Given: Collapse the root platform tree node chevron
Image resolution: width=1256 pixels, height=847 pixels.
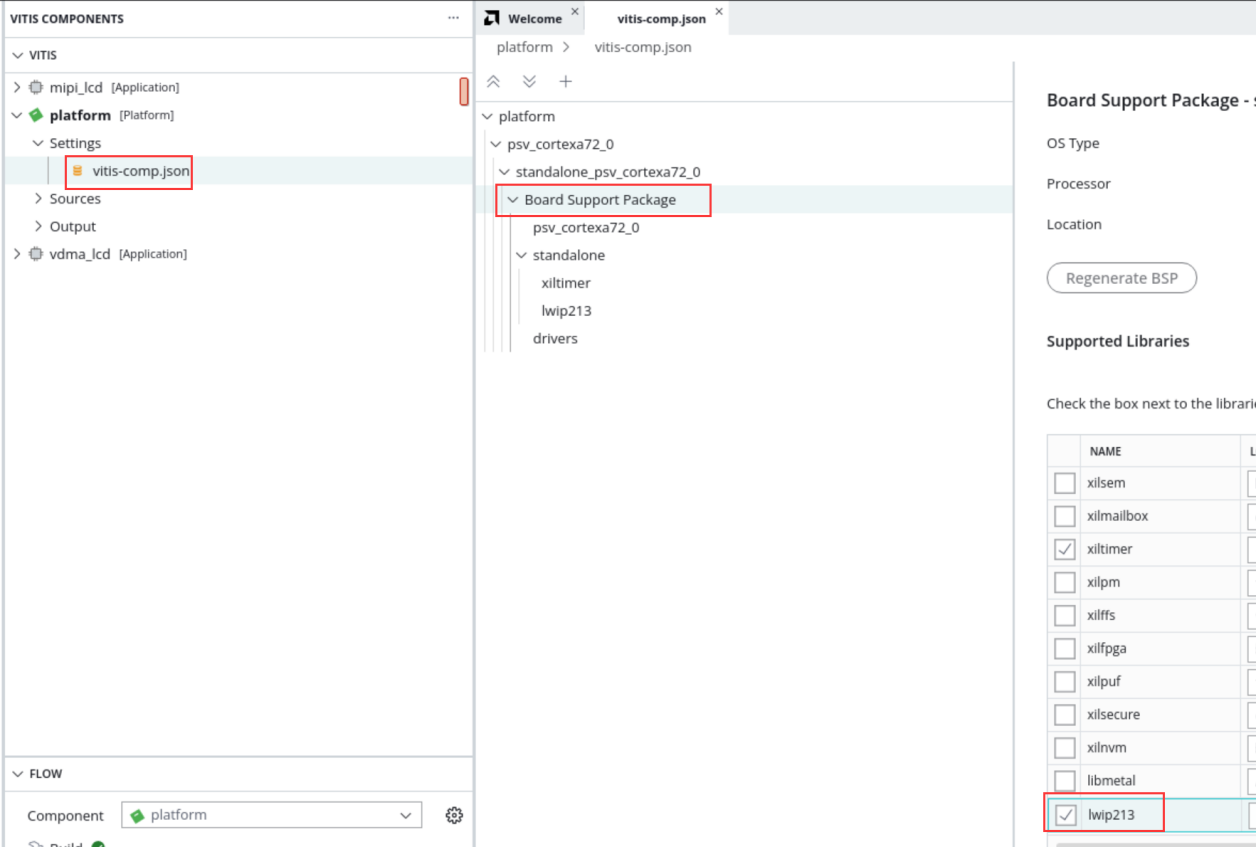Looking at the screenshot, I should coord(488,116).
